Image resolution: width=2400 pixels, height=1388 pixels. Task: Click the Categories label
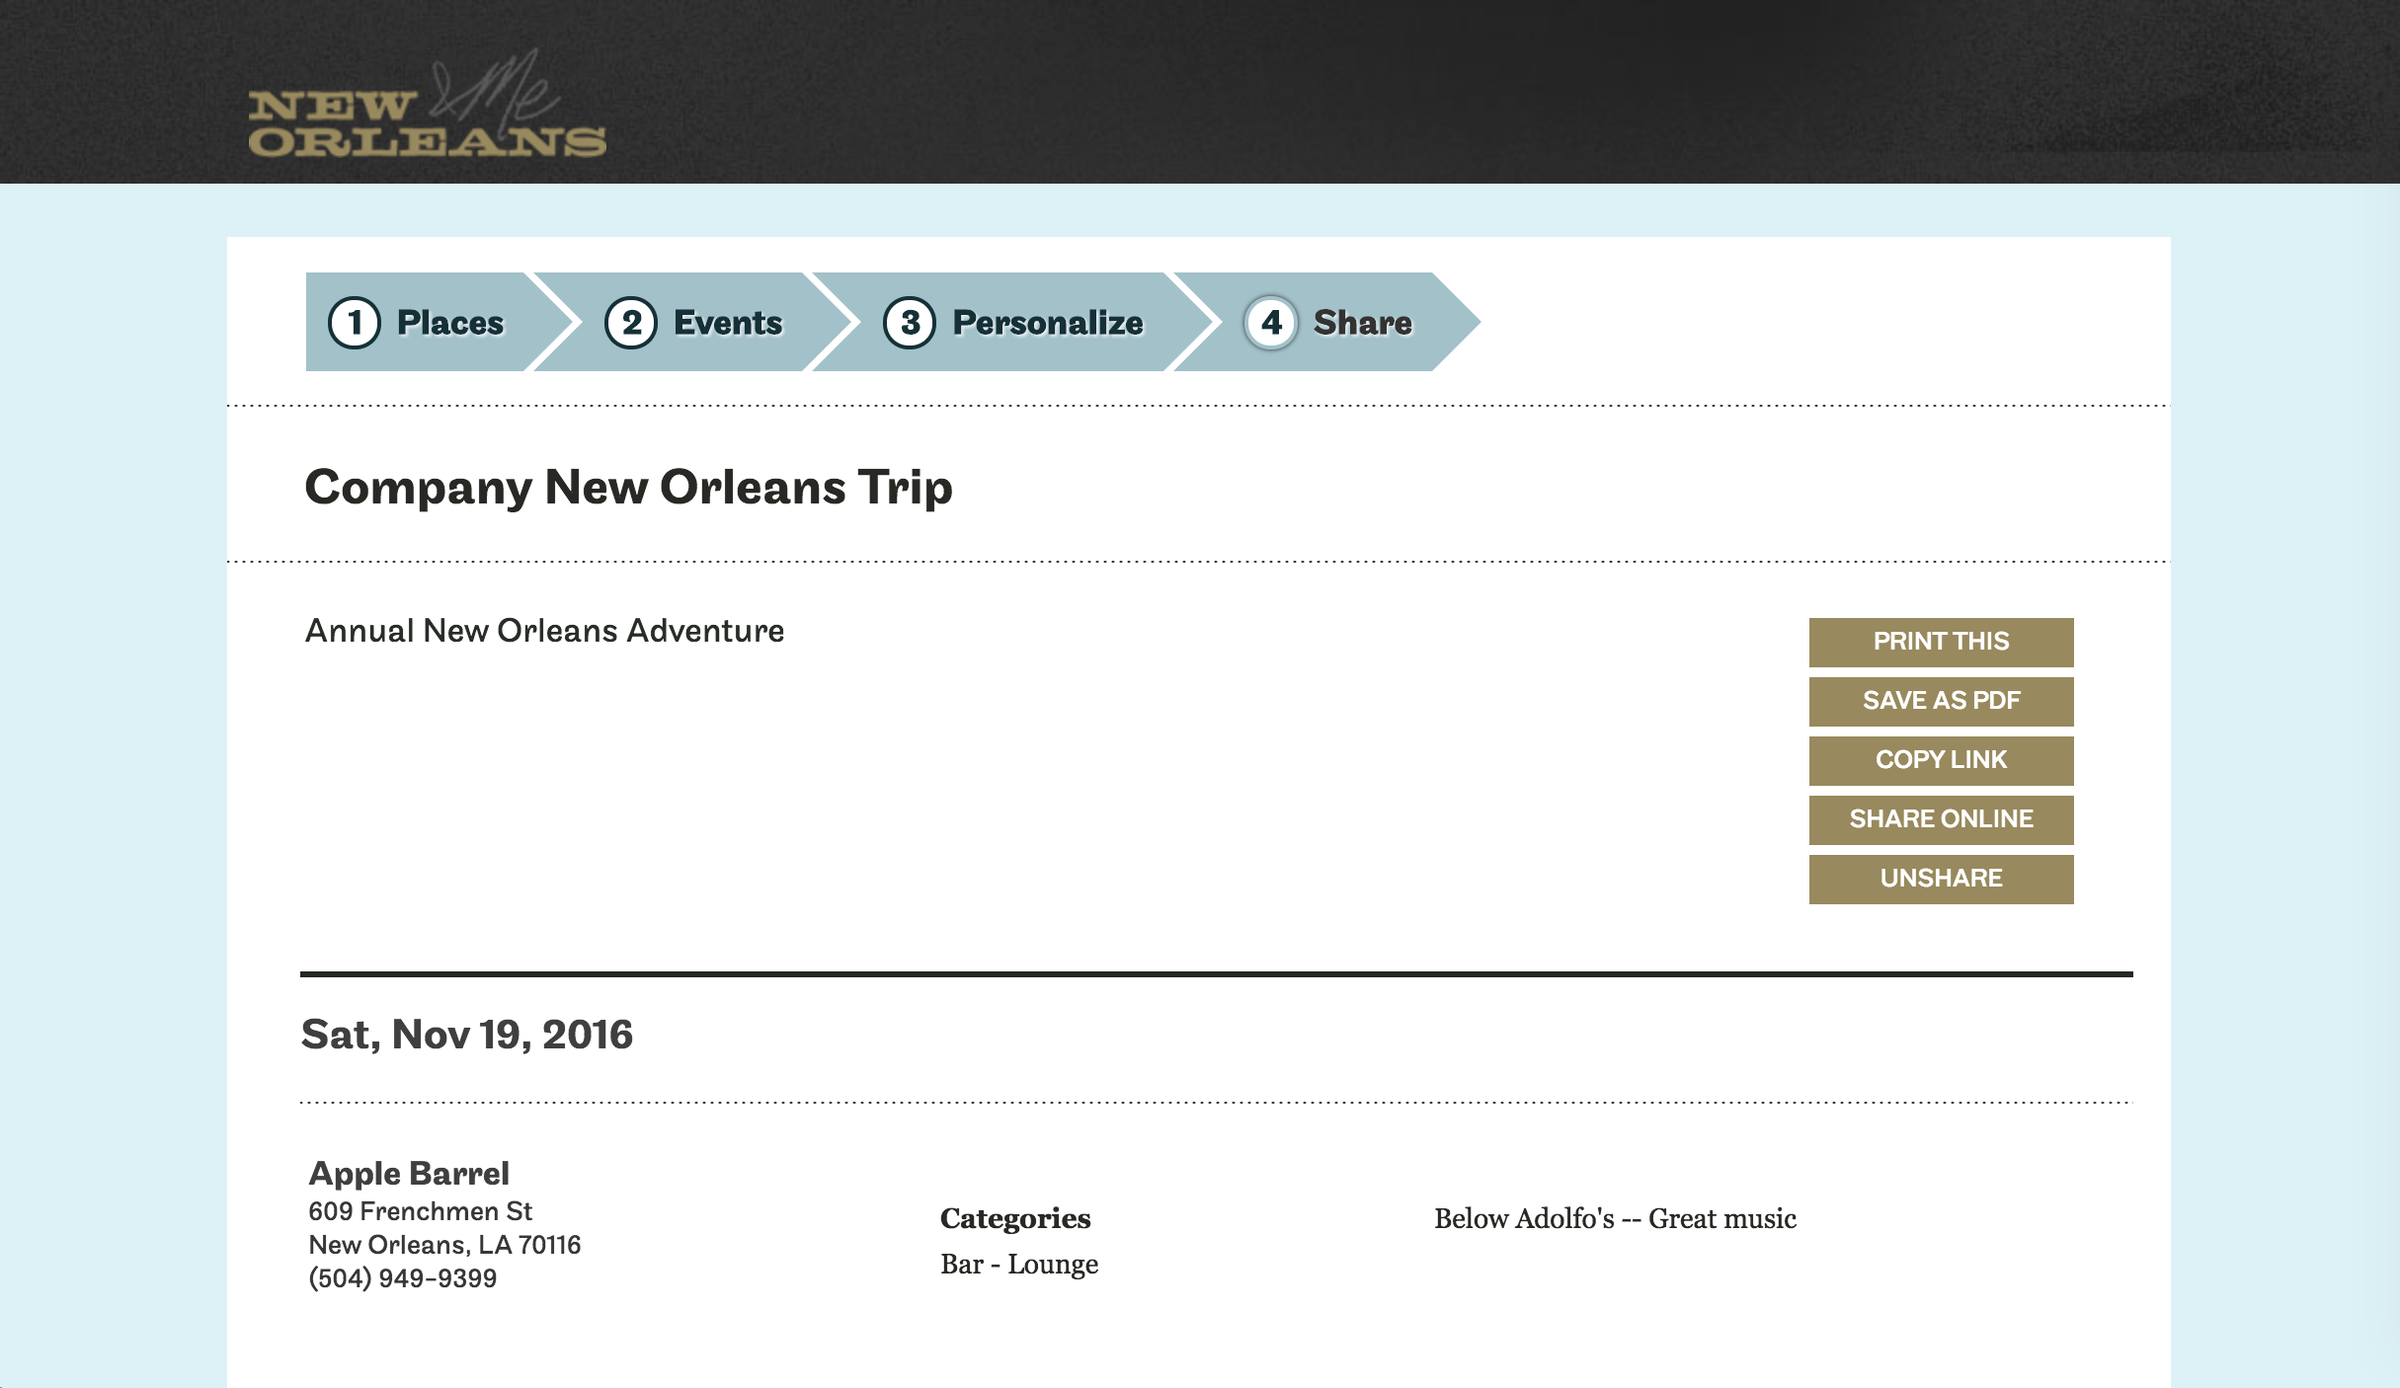click(1015, 1218)
